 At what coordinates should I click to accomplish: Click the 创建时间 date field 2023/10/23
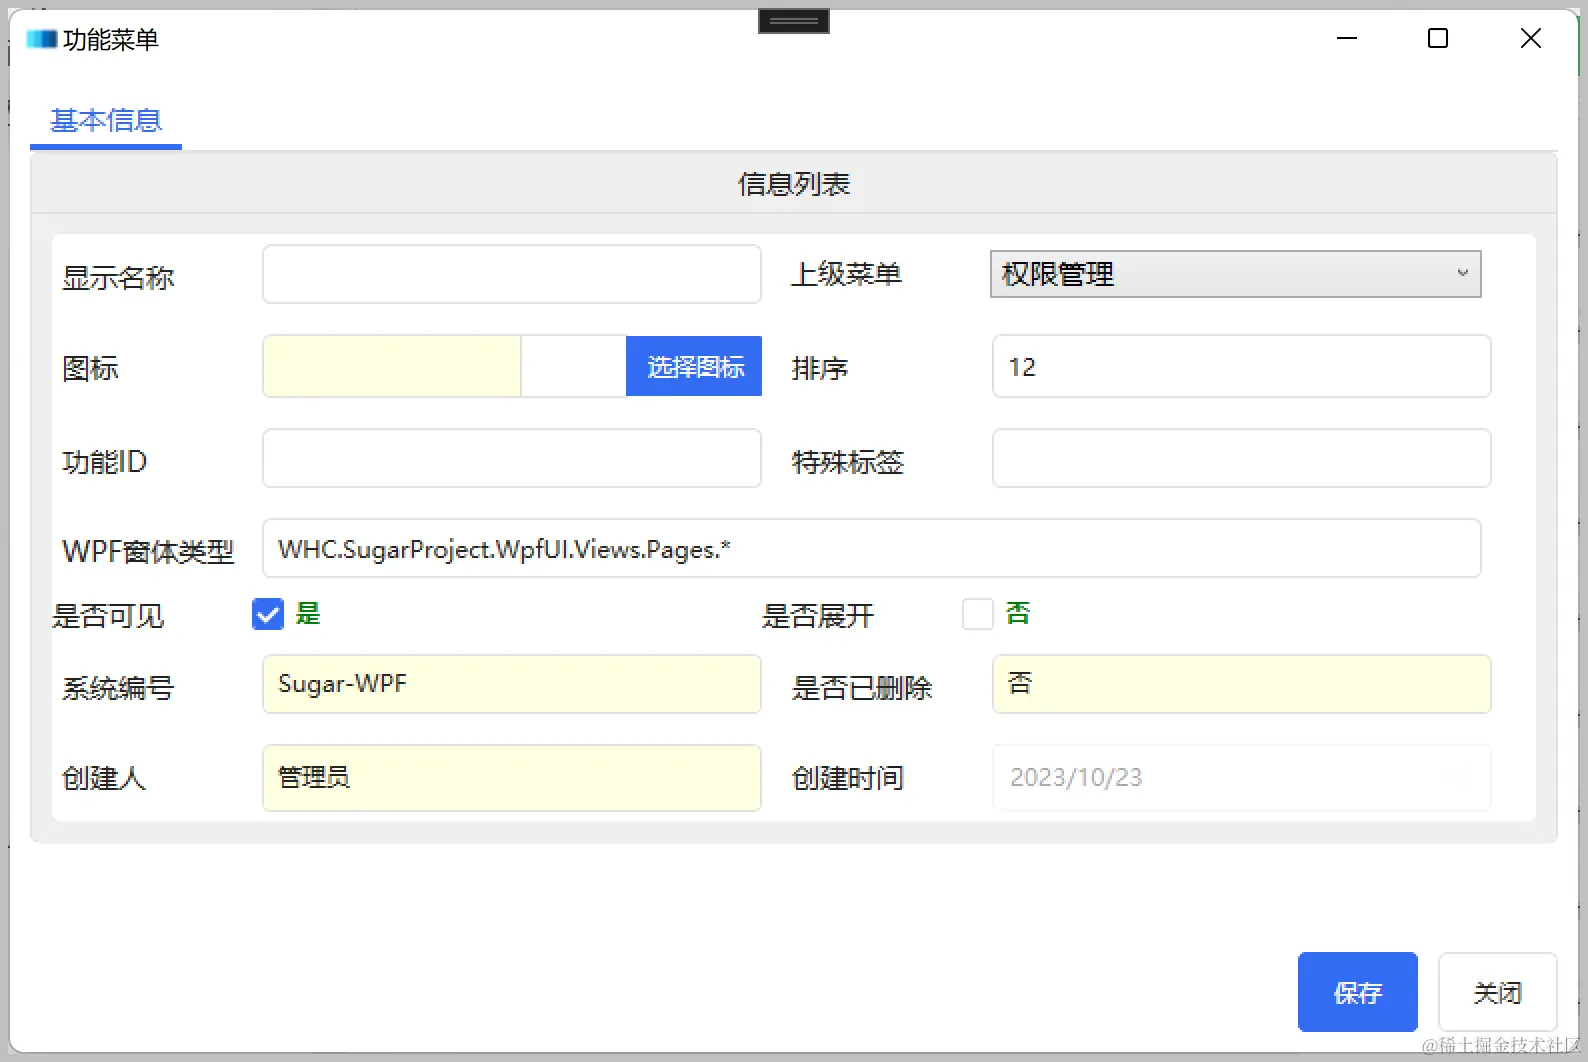tap(1242, 777)
